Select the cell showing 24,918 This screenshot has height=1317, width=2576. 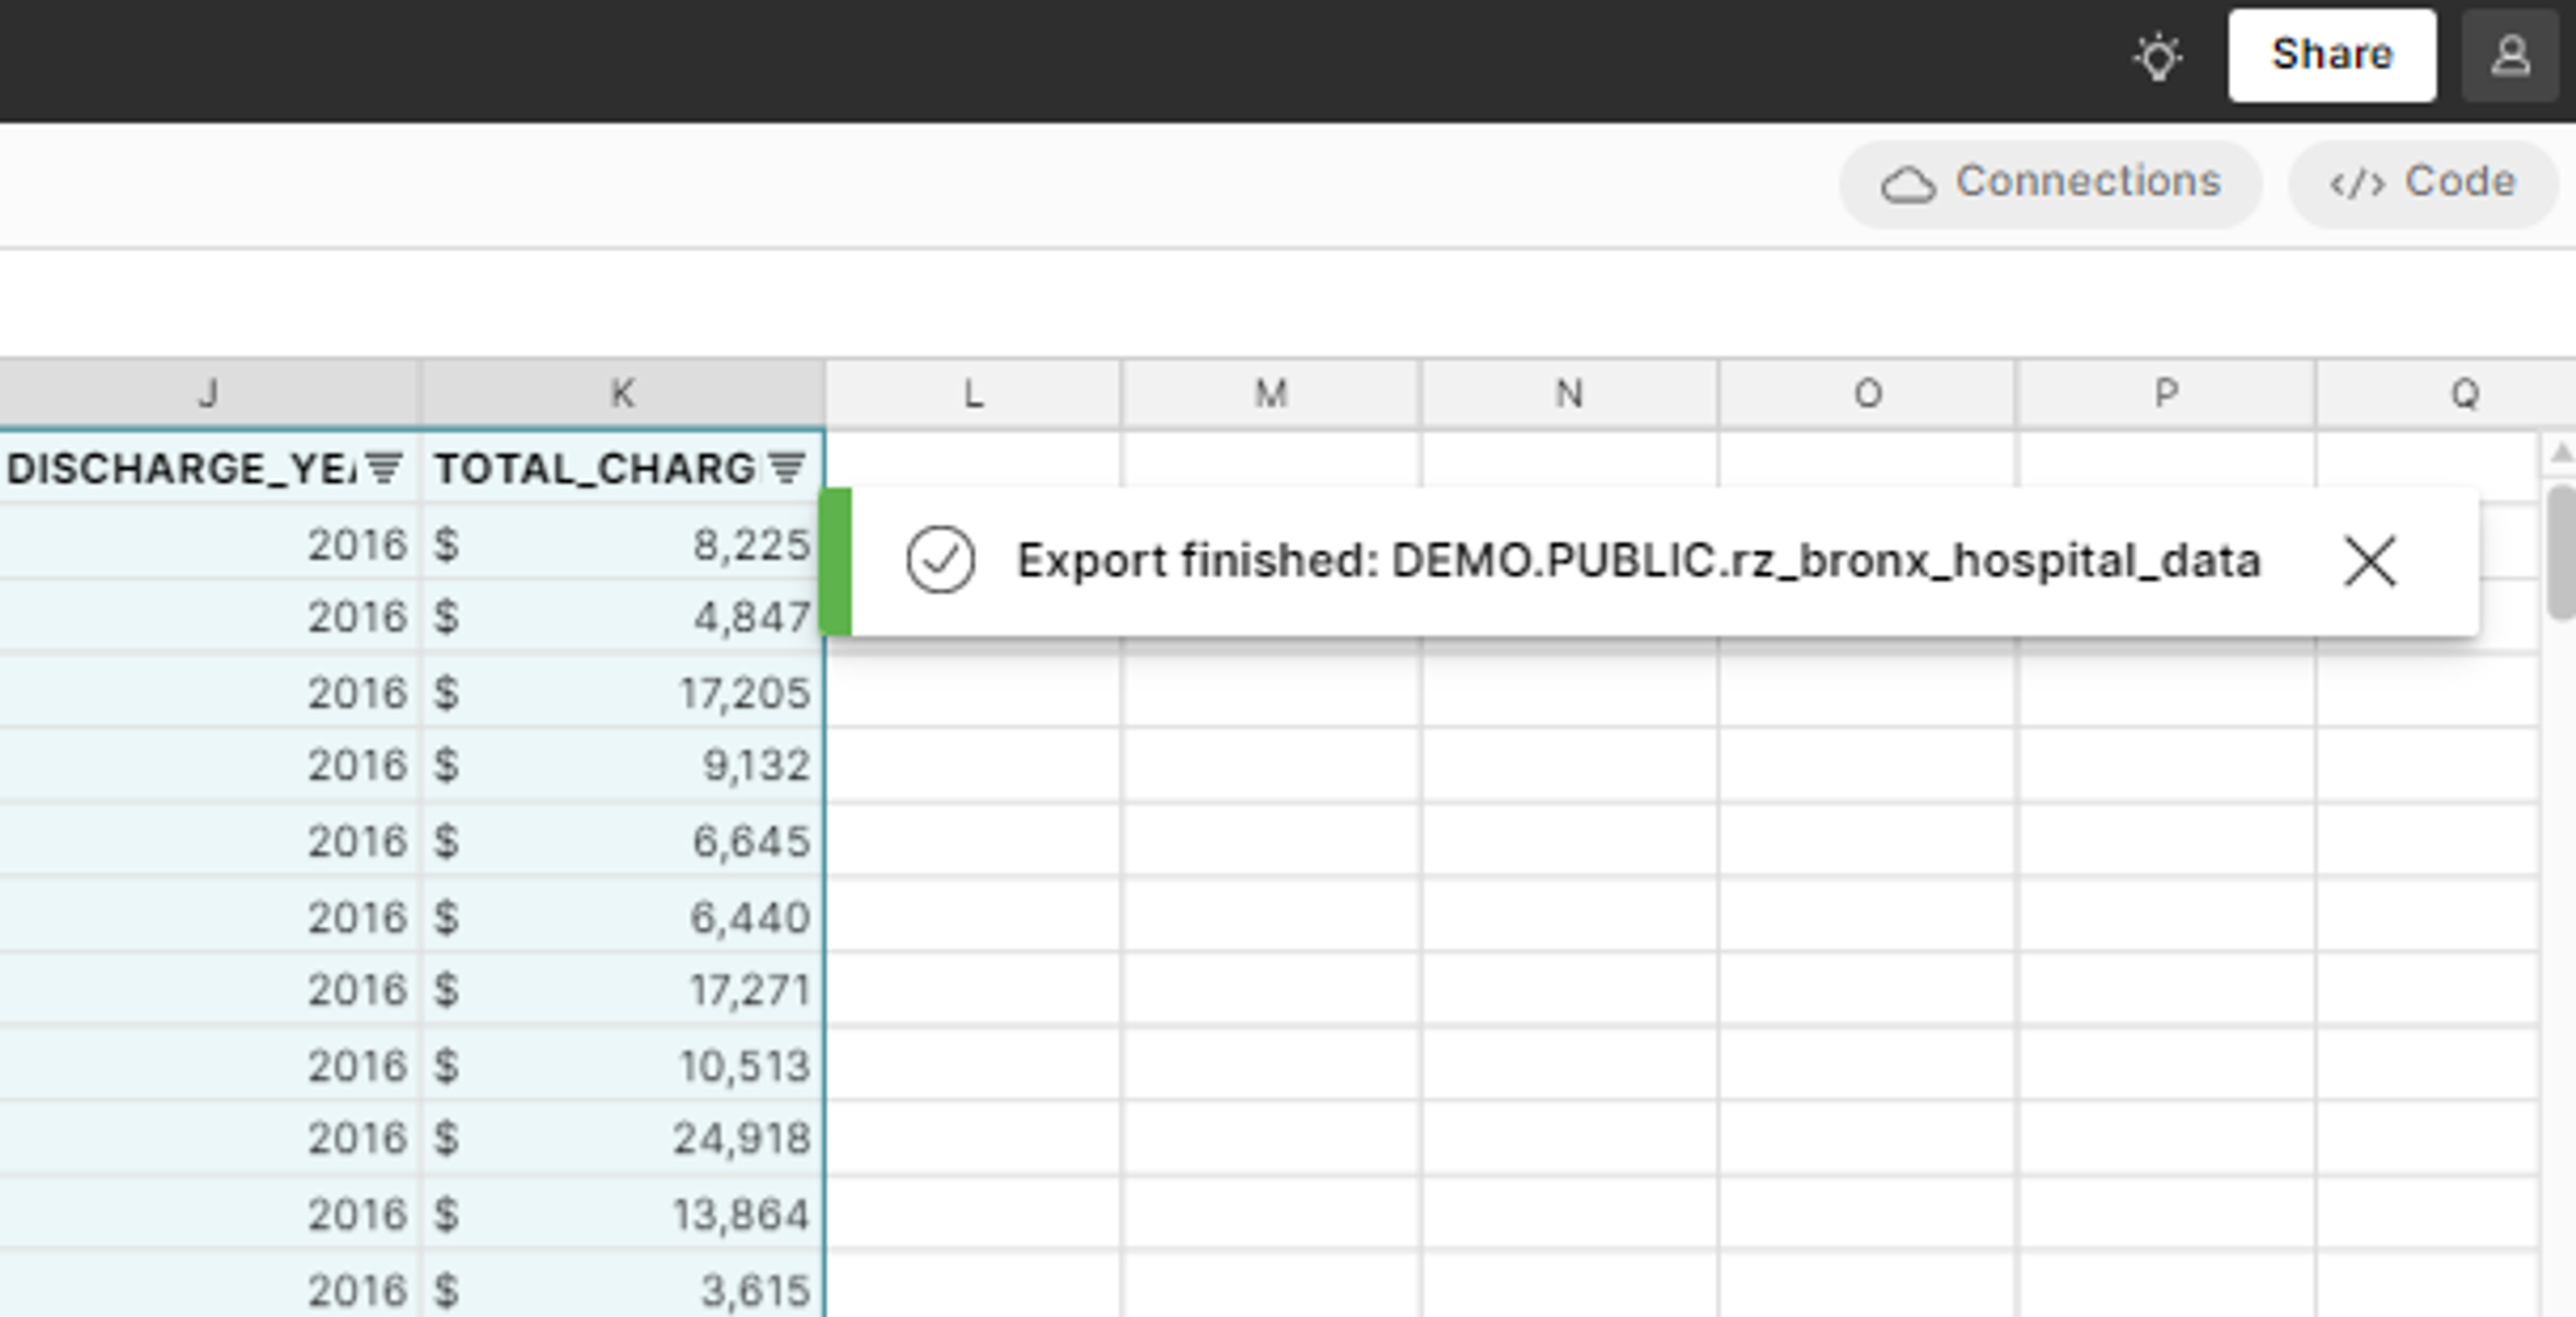(622, 1138)
